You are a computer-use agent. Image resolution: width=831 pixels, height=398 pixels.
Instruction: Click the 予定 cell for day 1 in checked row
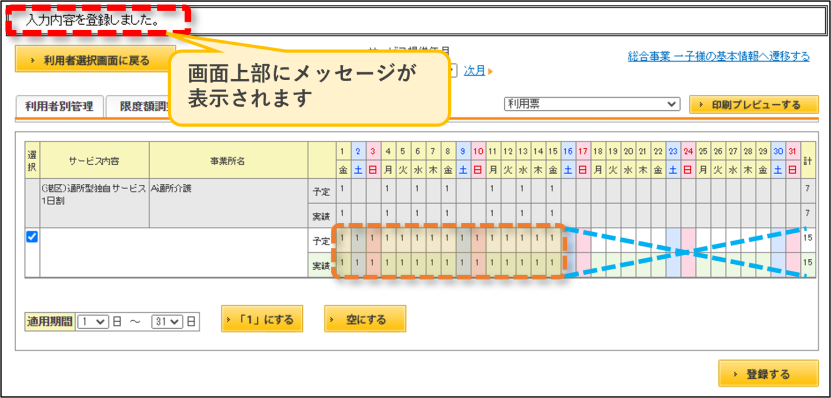point(342,241)
